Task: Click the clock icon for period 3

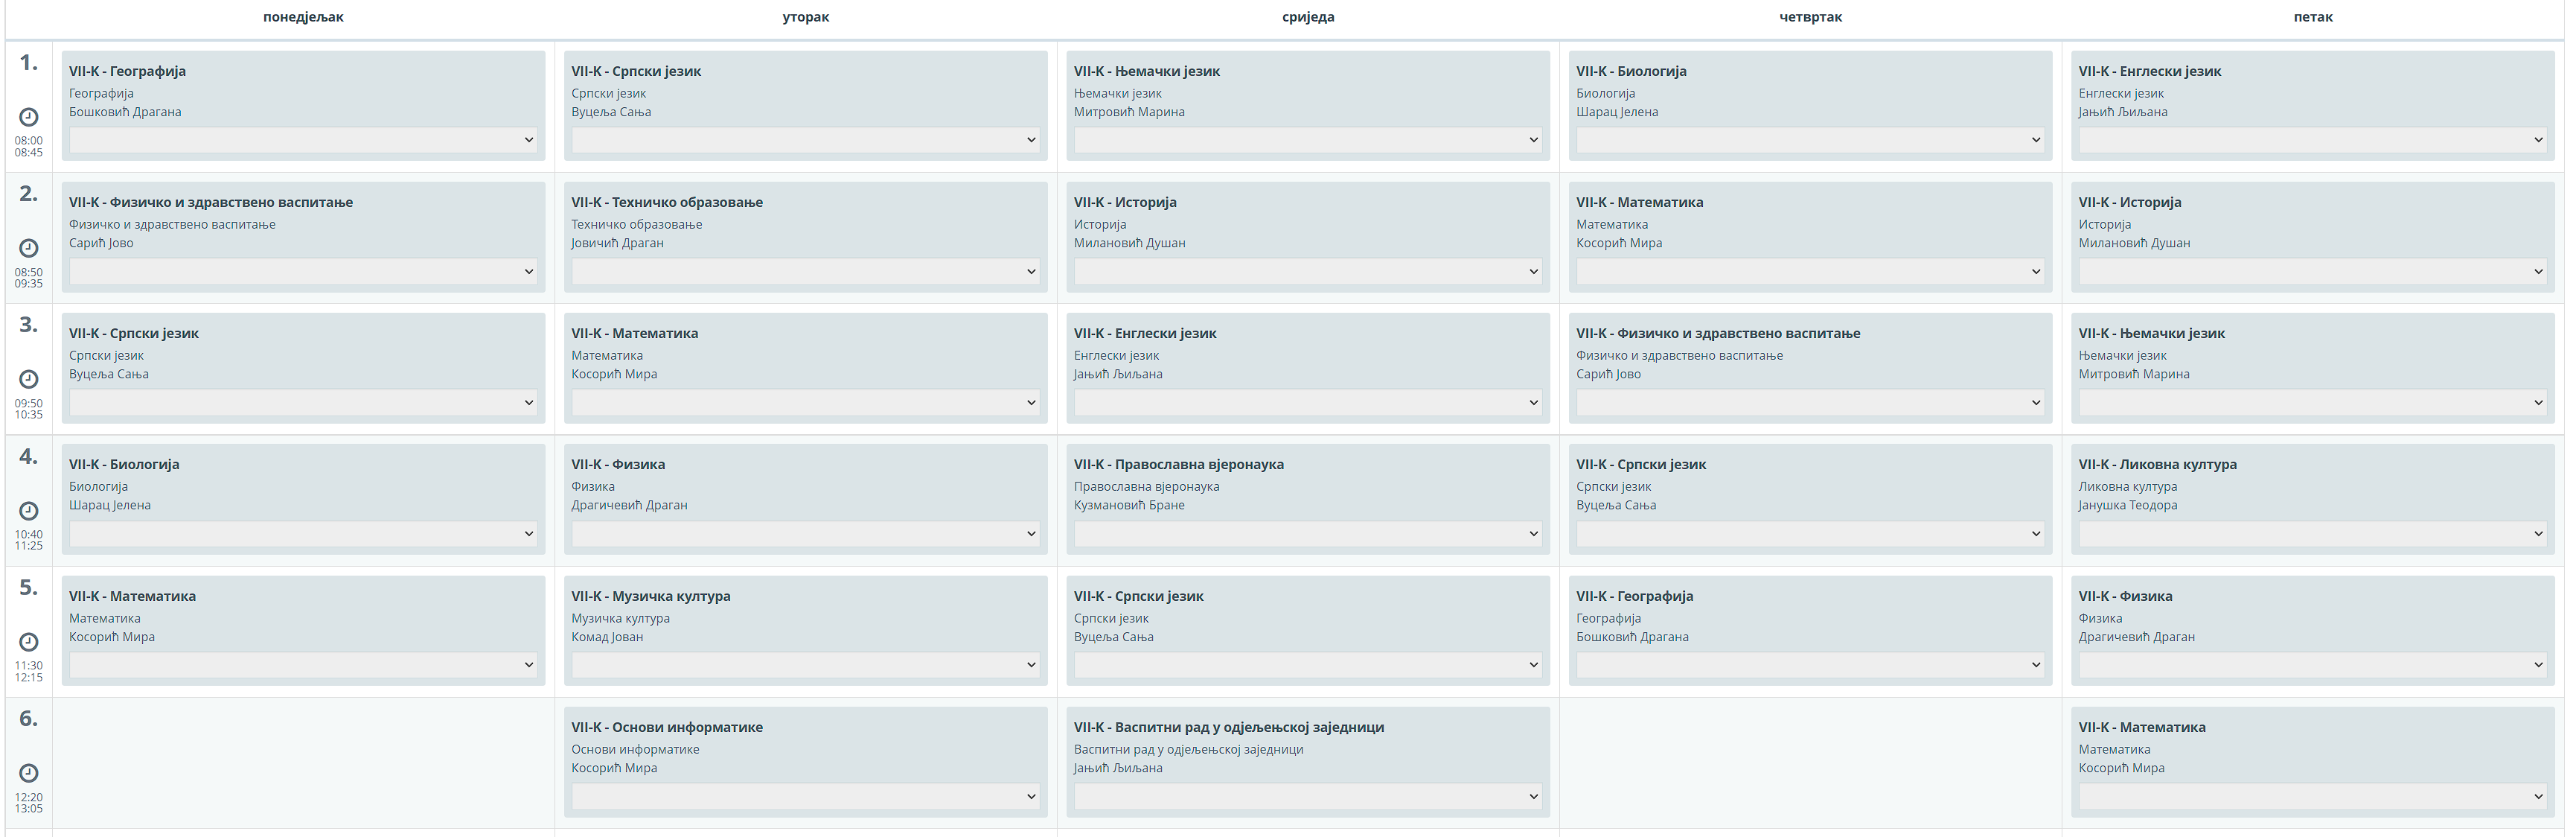Action: point(29,379)
